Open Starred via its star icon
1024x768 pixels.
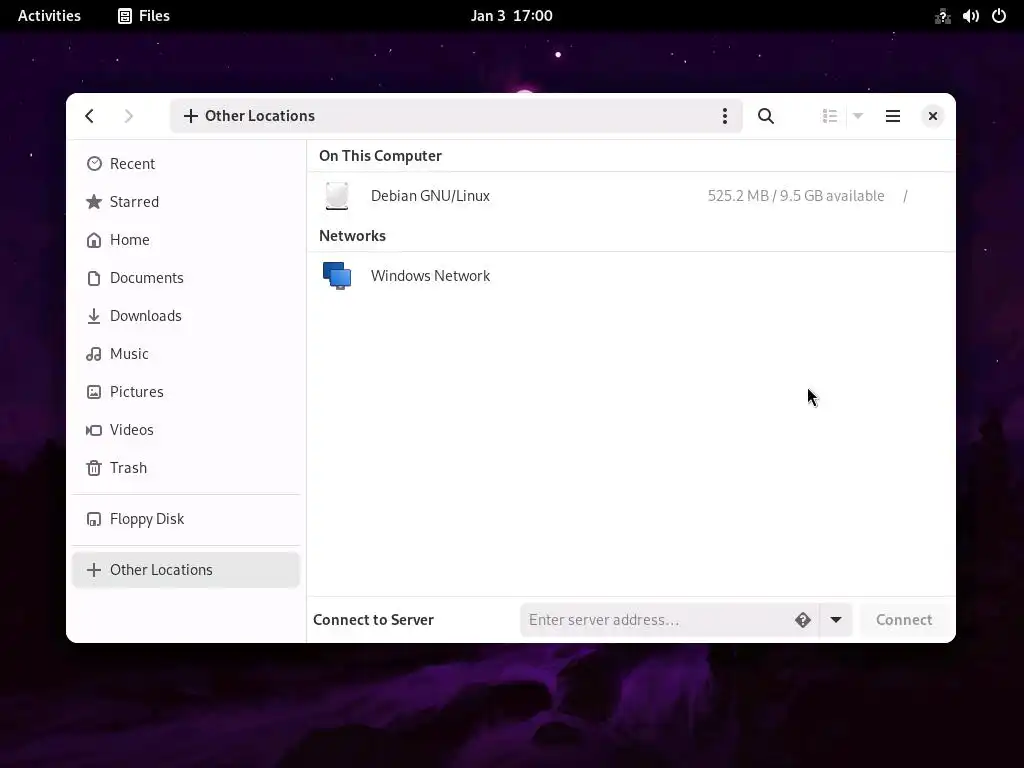(94, 202)
